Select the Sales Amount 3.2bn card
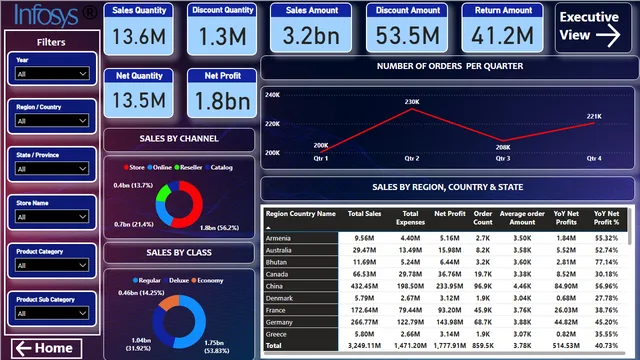This screenshot has width=640, height=360. click(x=311, y=28)
